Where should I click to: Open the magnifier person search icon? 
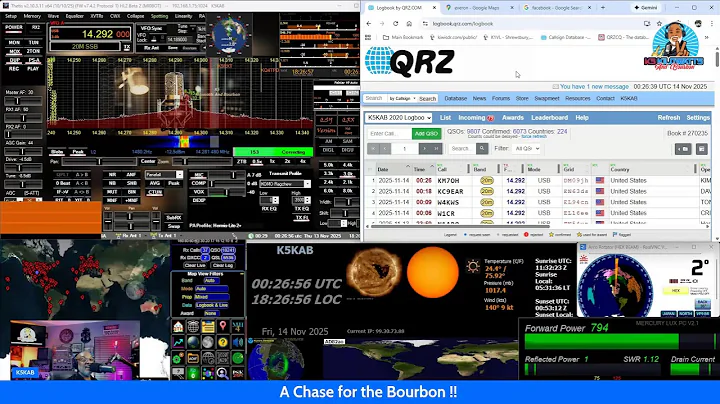pos(223,373)
